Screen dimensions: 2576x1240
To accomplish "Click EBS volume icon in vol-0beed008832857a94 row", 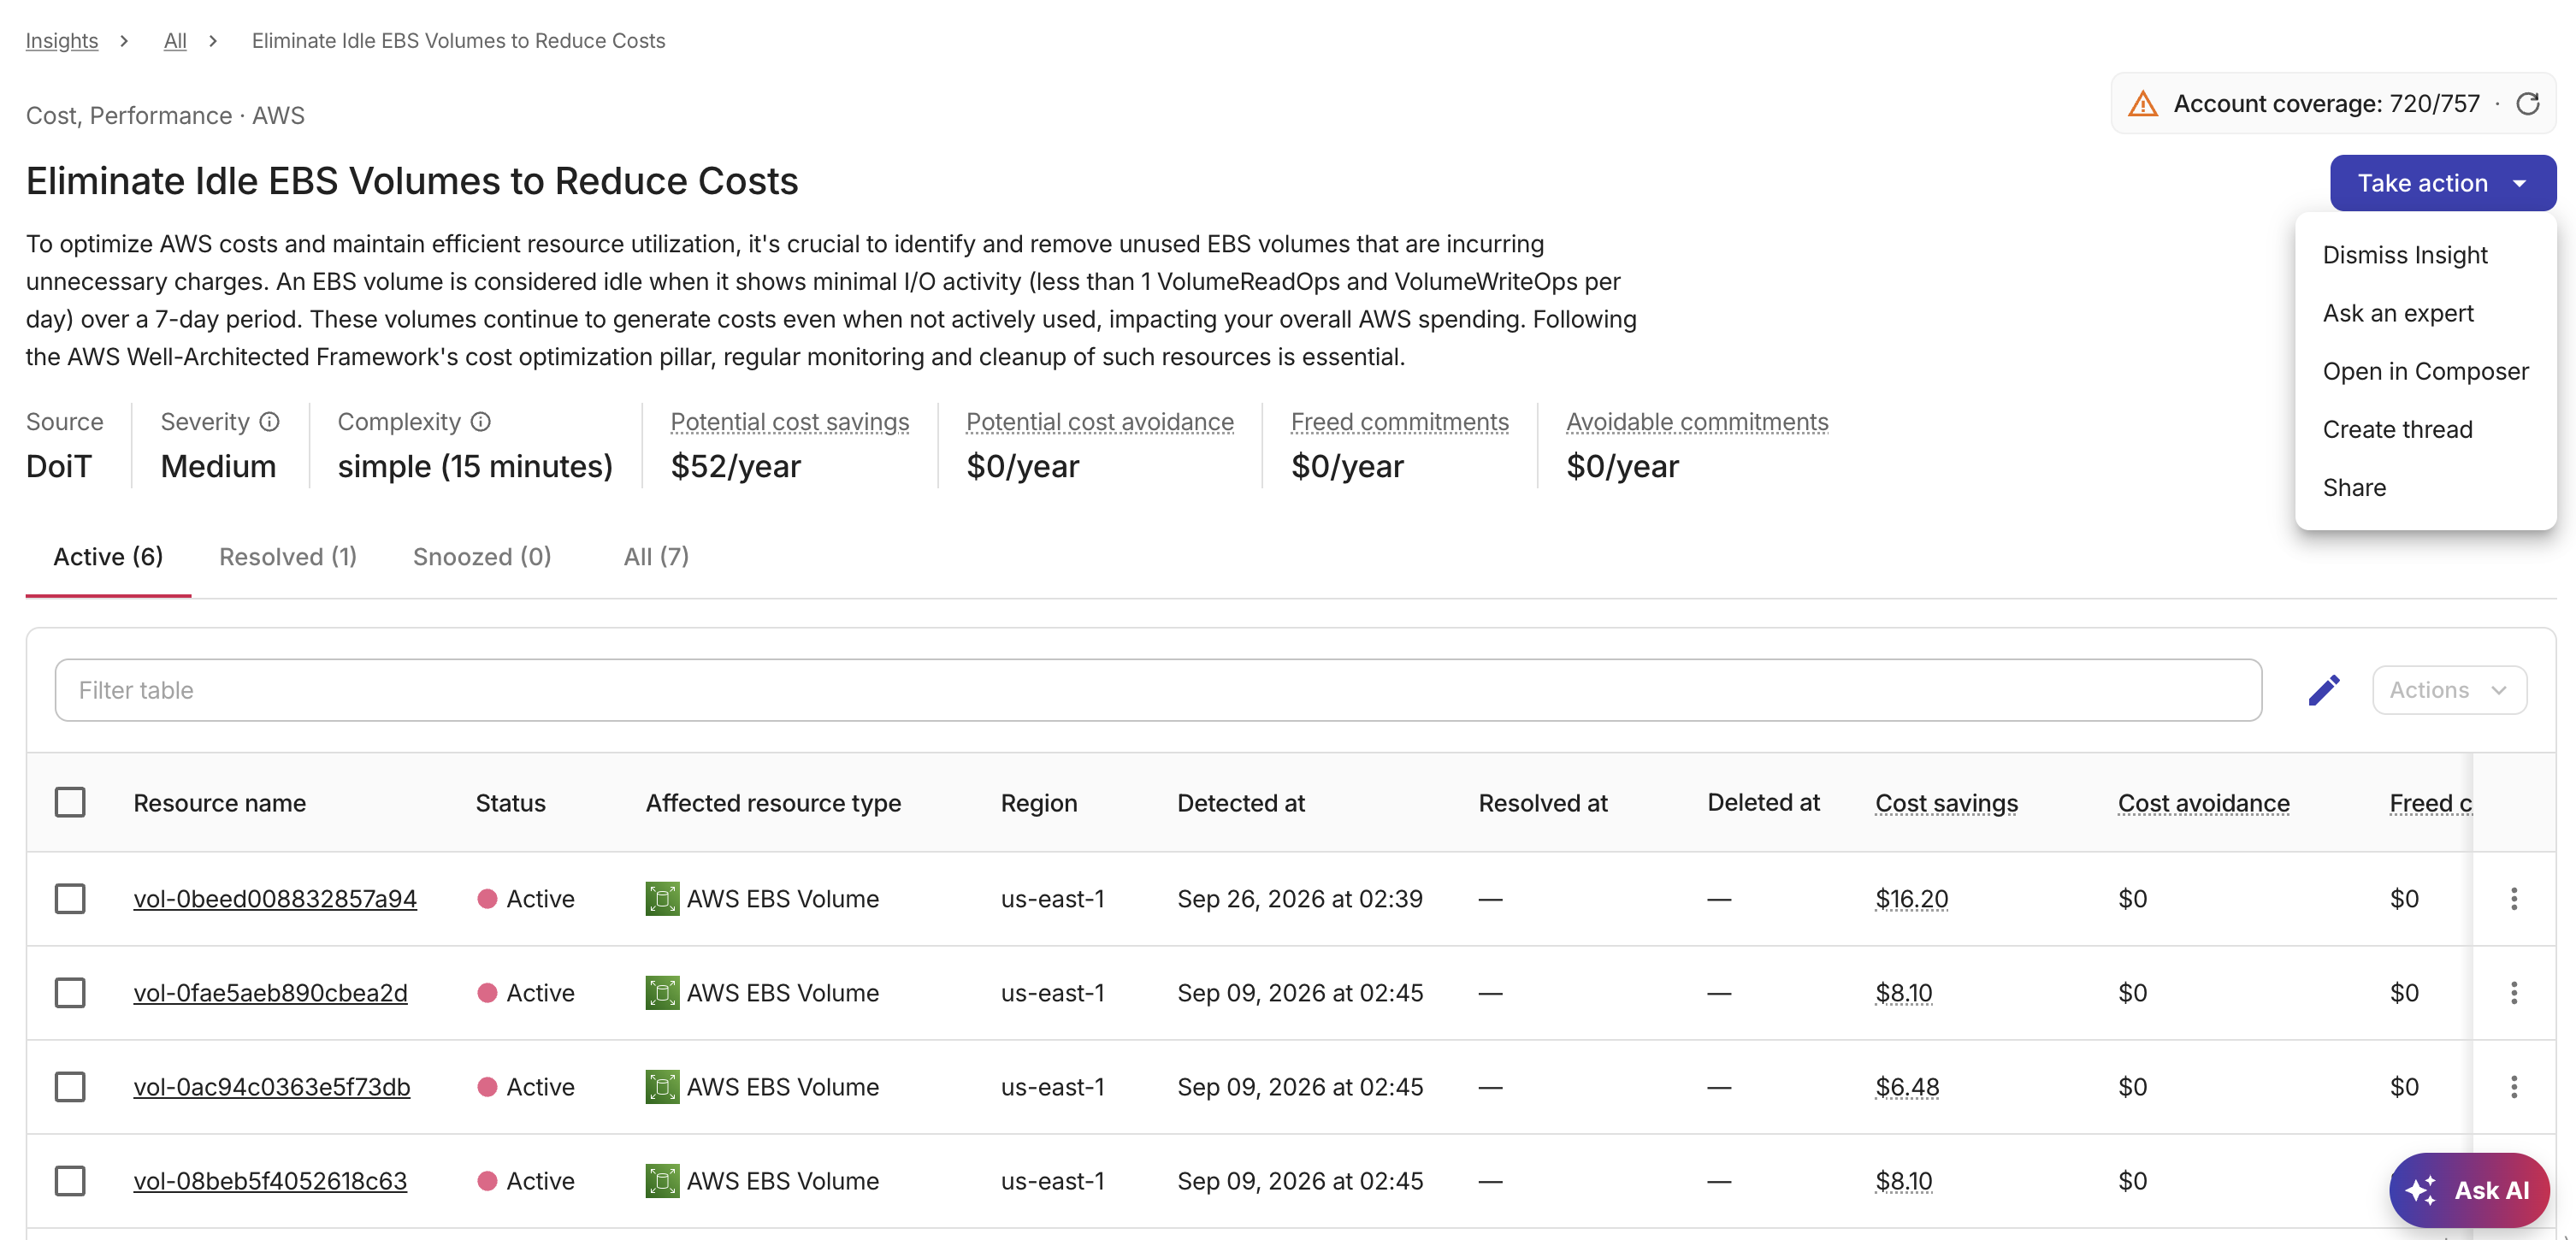I will click(662, 899).
